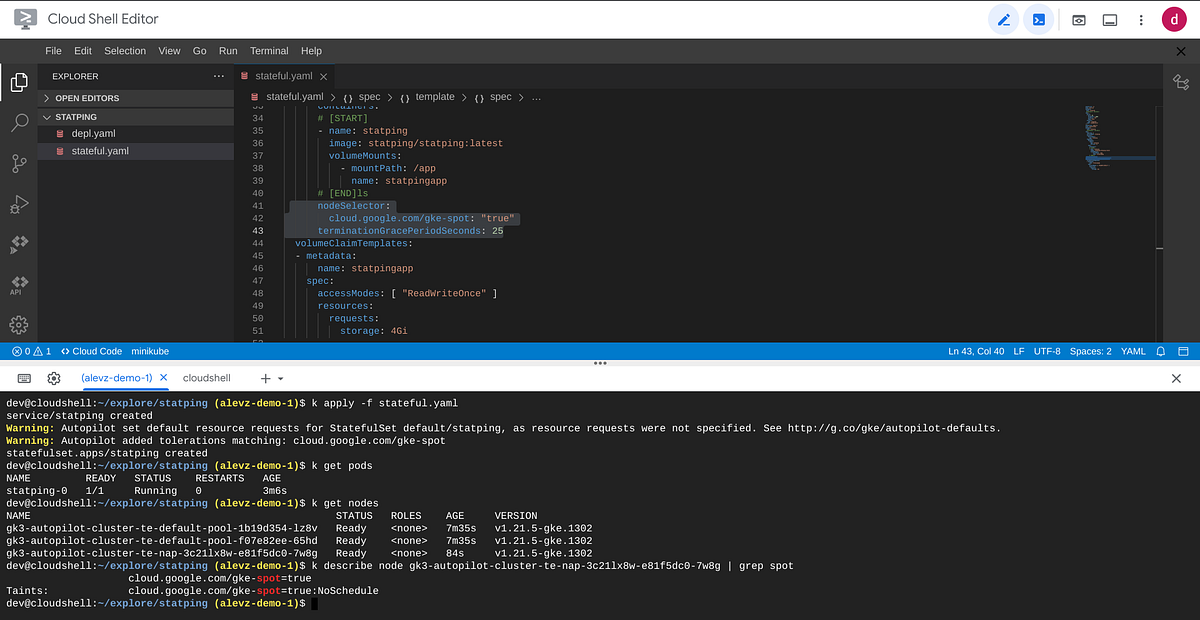Switch to the cloudshell terminal tab
The image size is (1200, 620).
207,378
